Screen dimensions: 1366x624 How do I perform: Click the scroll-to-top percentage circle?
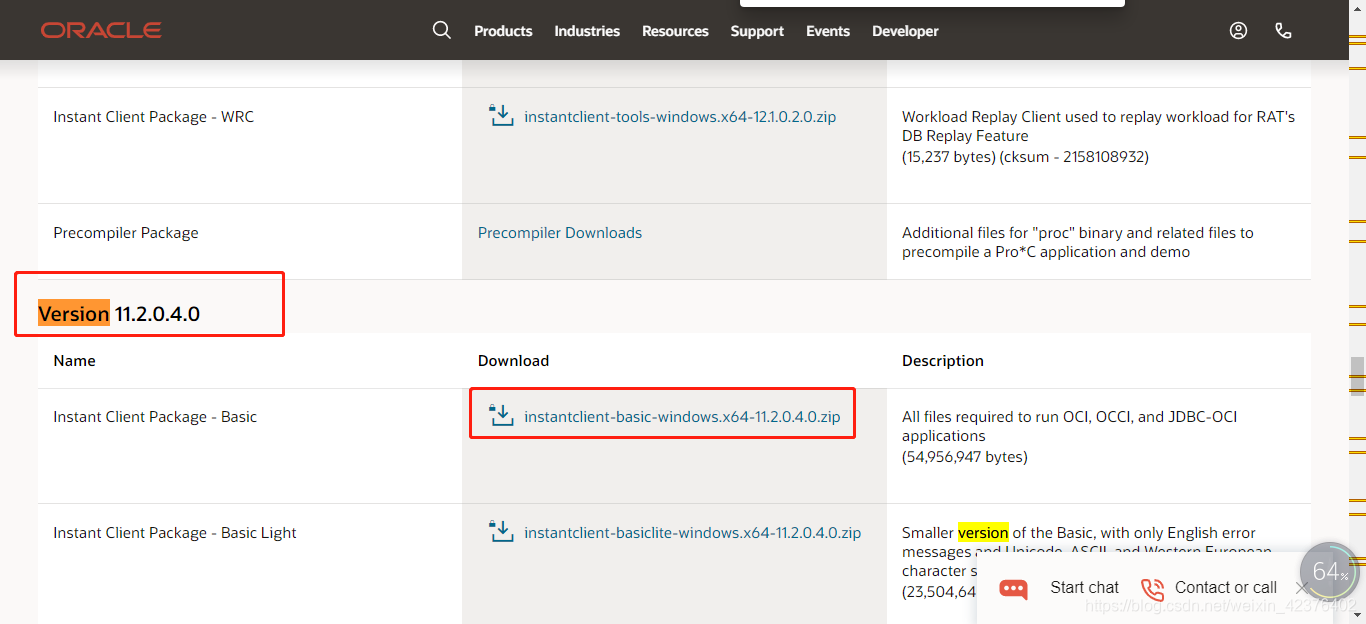1329,572
